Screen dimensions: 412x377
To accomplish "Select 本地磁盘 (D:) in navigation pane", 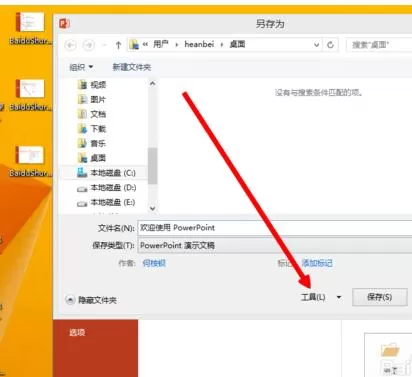I will coord(106,188).
